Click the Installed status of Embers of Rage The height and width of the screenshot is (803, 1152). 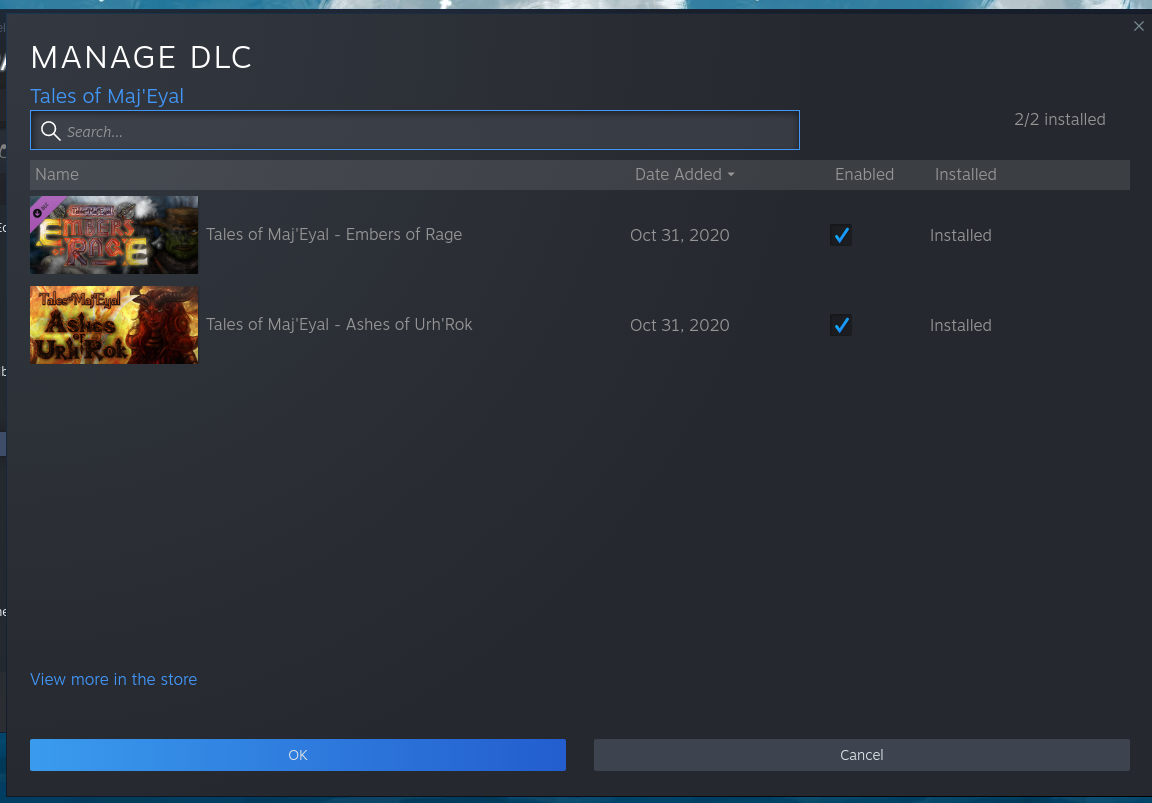click(x=960, y=235)
